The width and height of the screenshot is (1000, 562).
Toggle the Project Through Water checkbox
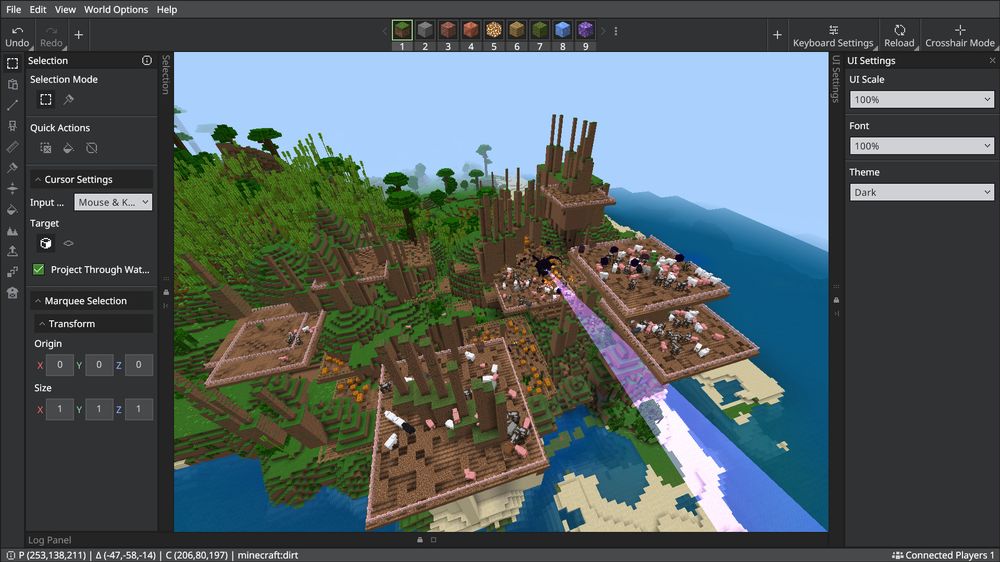(39, 269)
